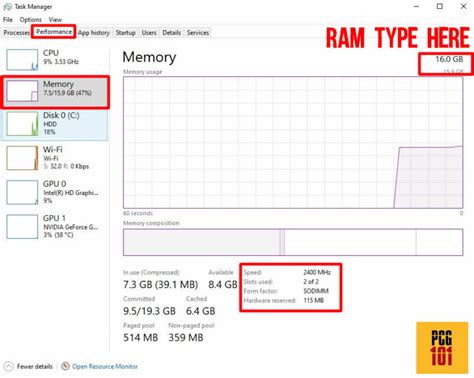This screenshot has height=378, width=474.
Task: Click the Fewer details arrow icon
Action: pos(8,366)
